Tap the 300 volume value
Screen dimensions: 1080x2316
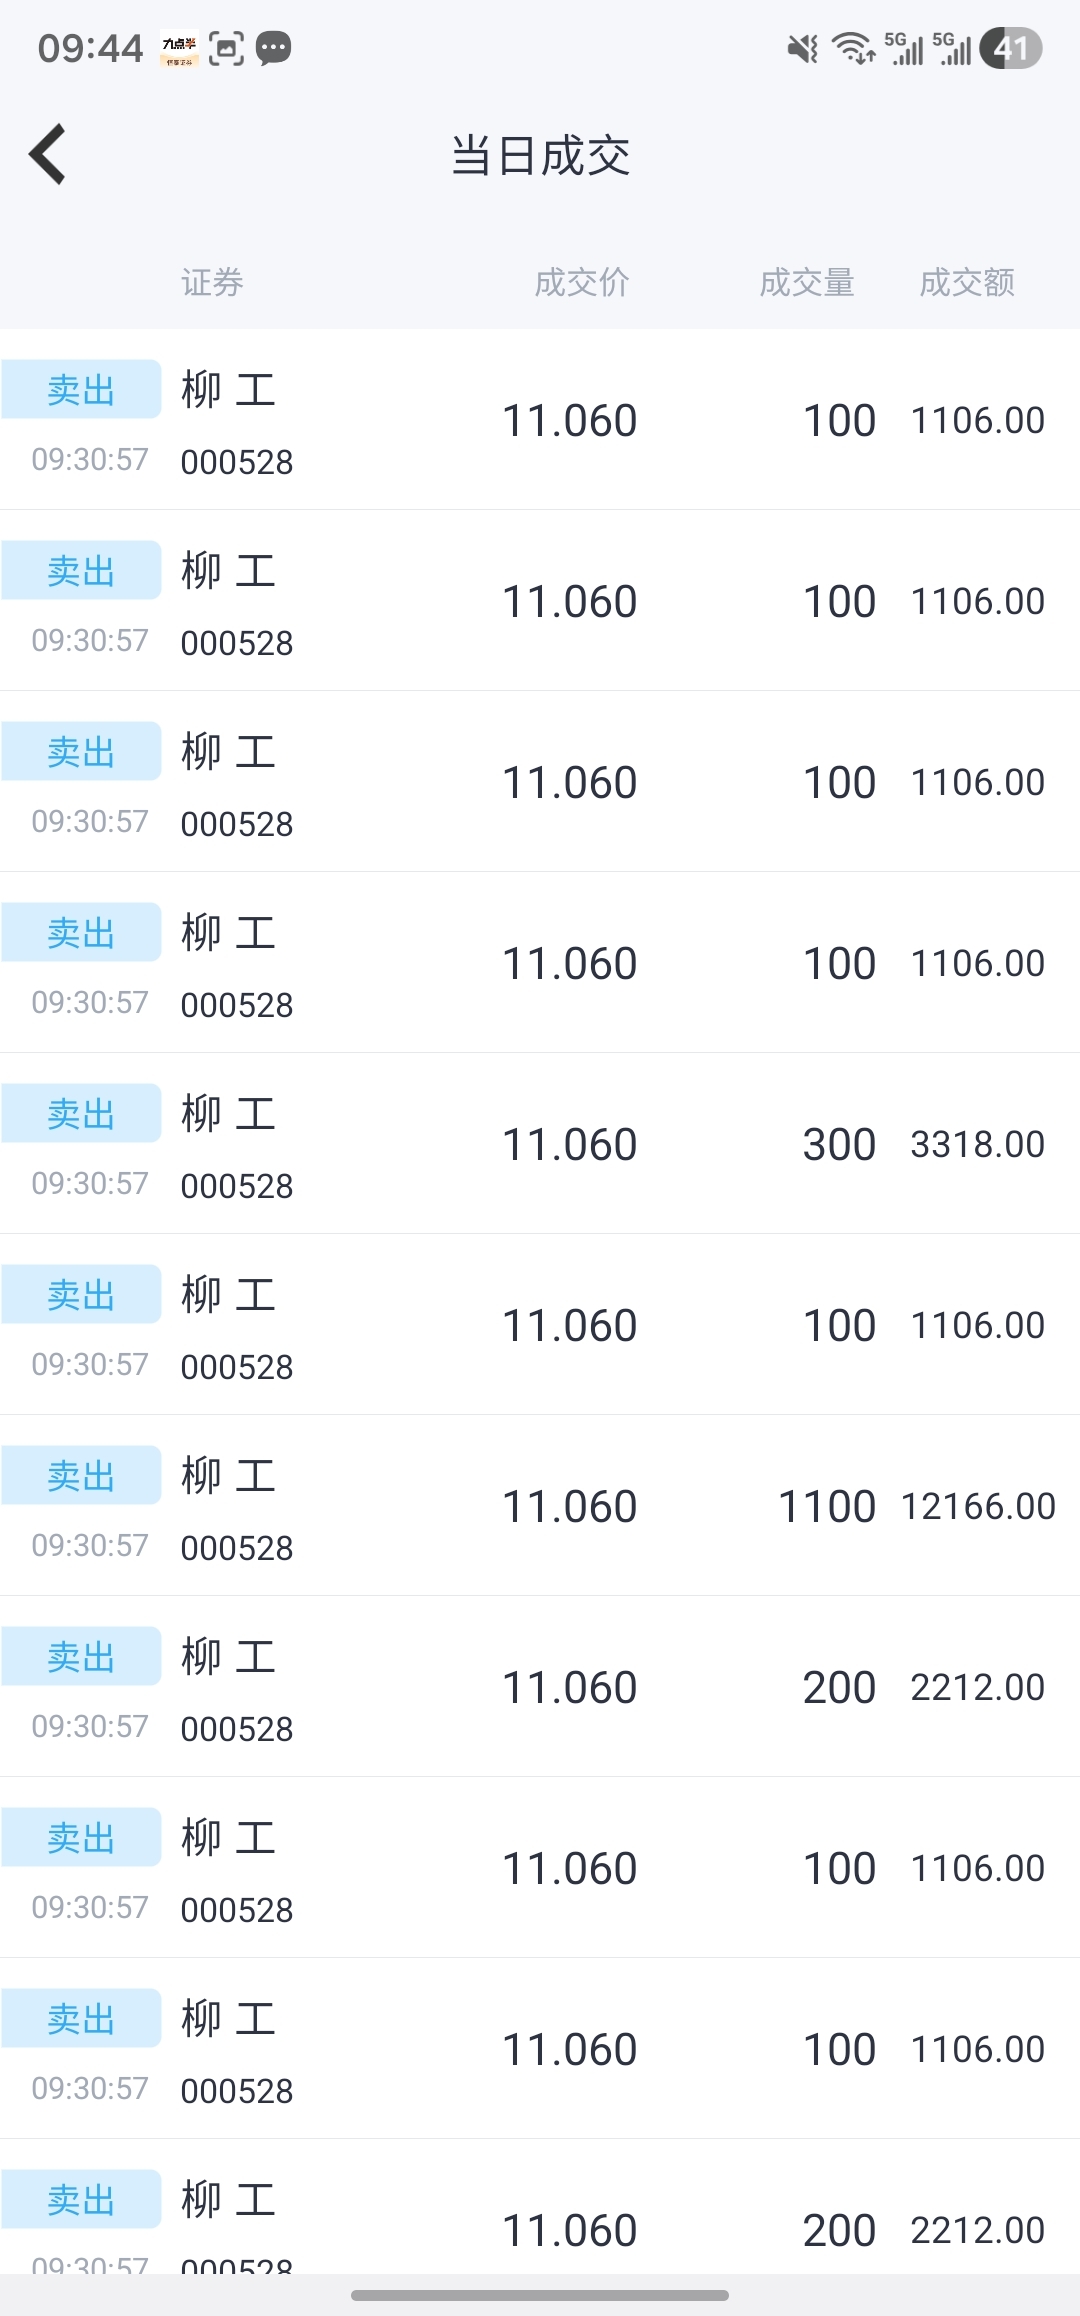(x=839, y=1144)
